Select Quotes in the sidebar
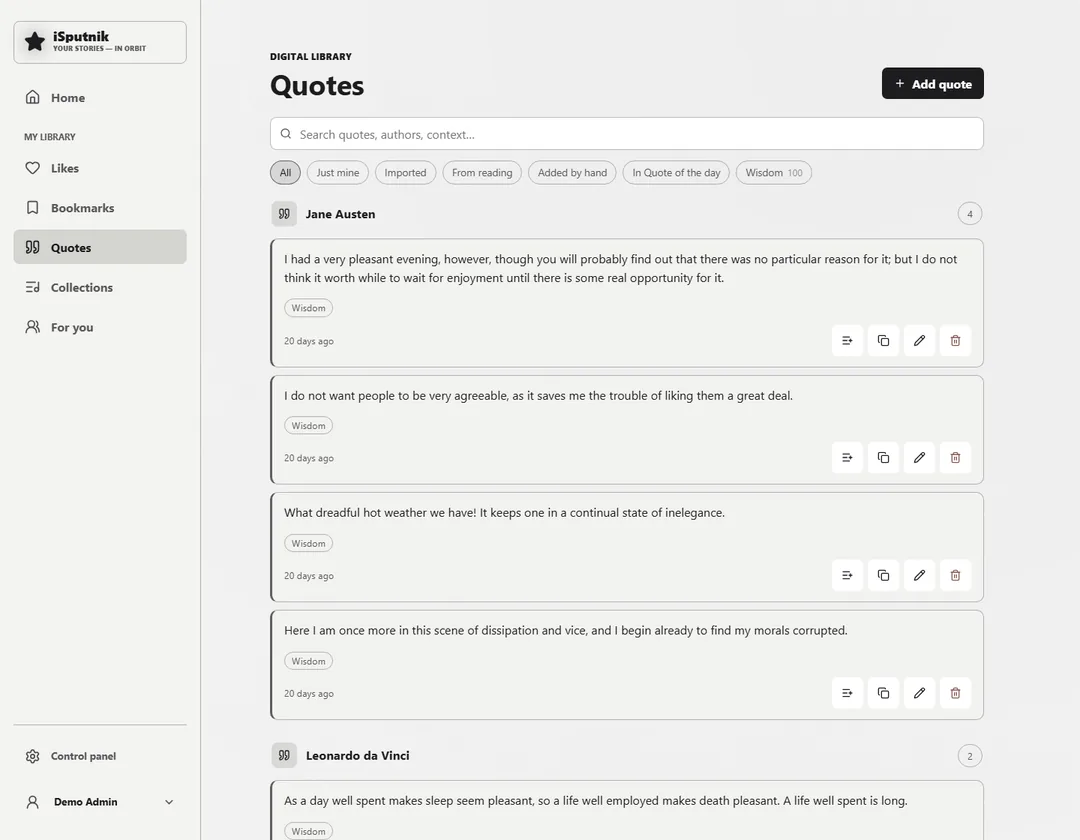The height and width of the screenshot is (840, 1080). (x=100, y=247)
